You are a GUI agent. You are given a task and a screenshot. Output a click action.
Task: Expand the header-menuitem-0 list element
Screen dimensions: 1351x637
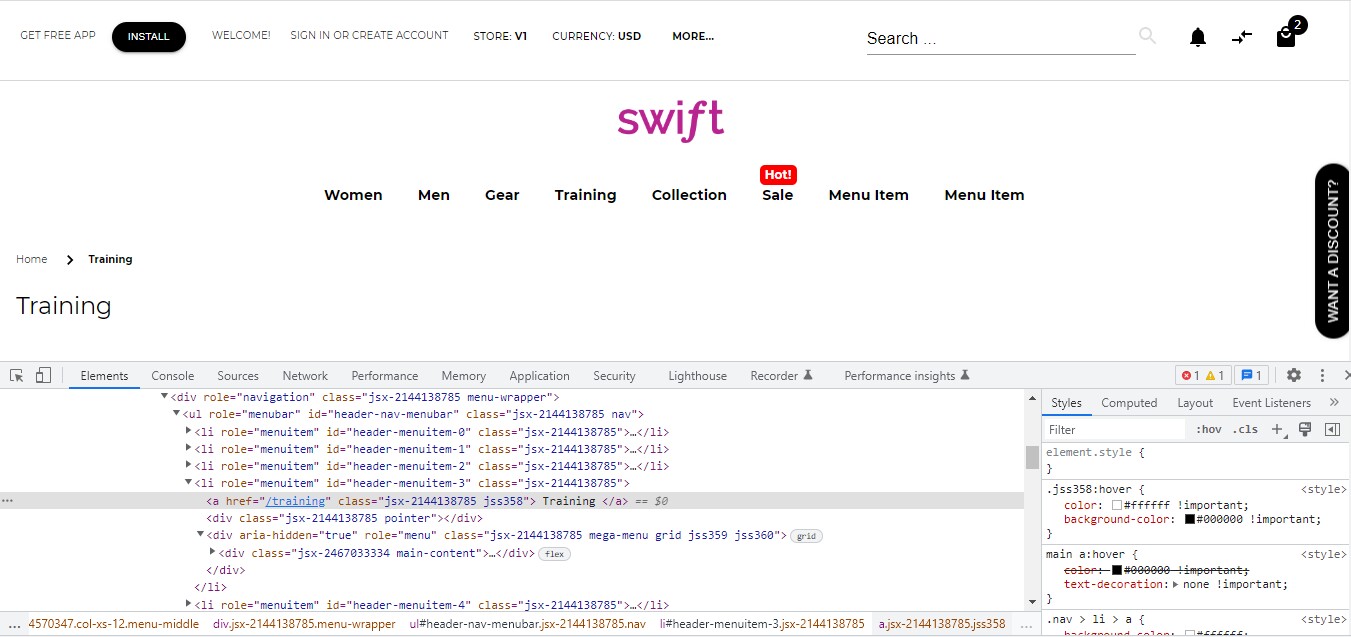click(x=189, y=431)
